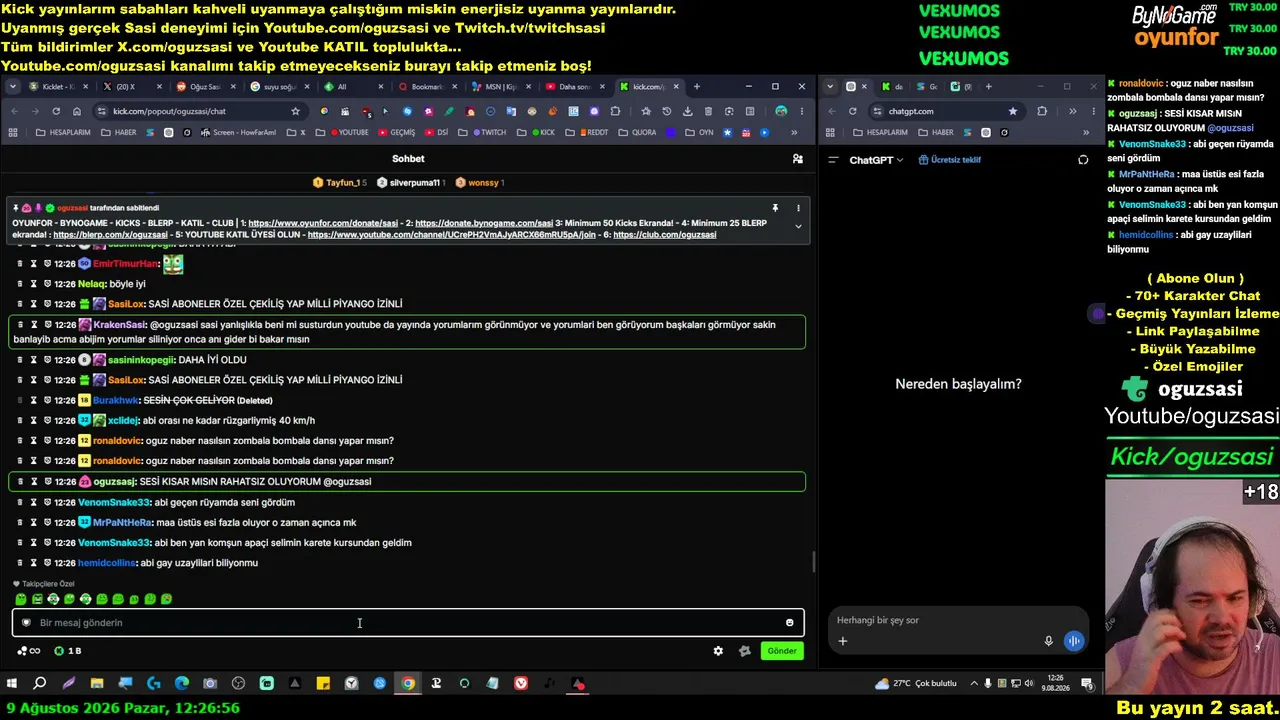Click the chat identity shield icon in the message box

coord(27,623)
